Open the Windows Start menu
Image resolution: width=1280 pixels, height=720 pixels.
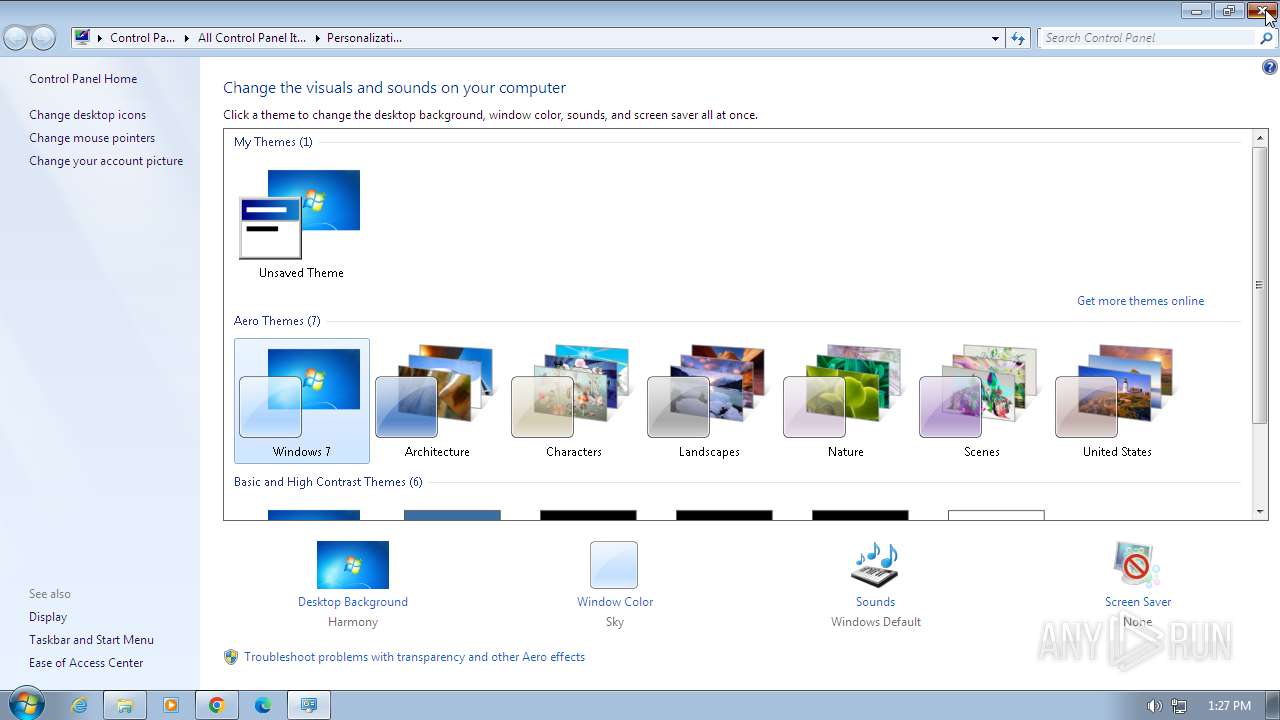click(25, 704)
